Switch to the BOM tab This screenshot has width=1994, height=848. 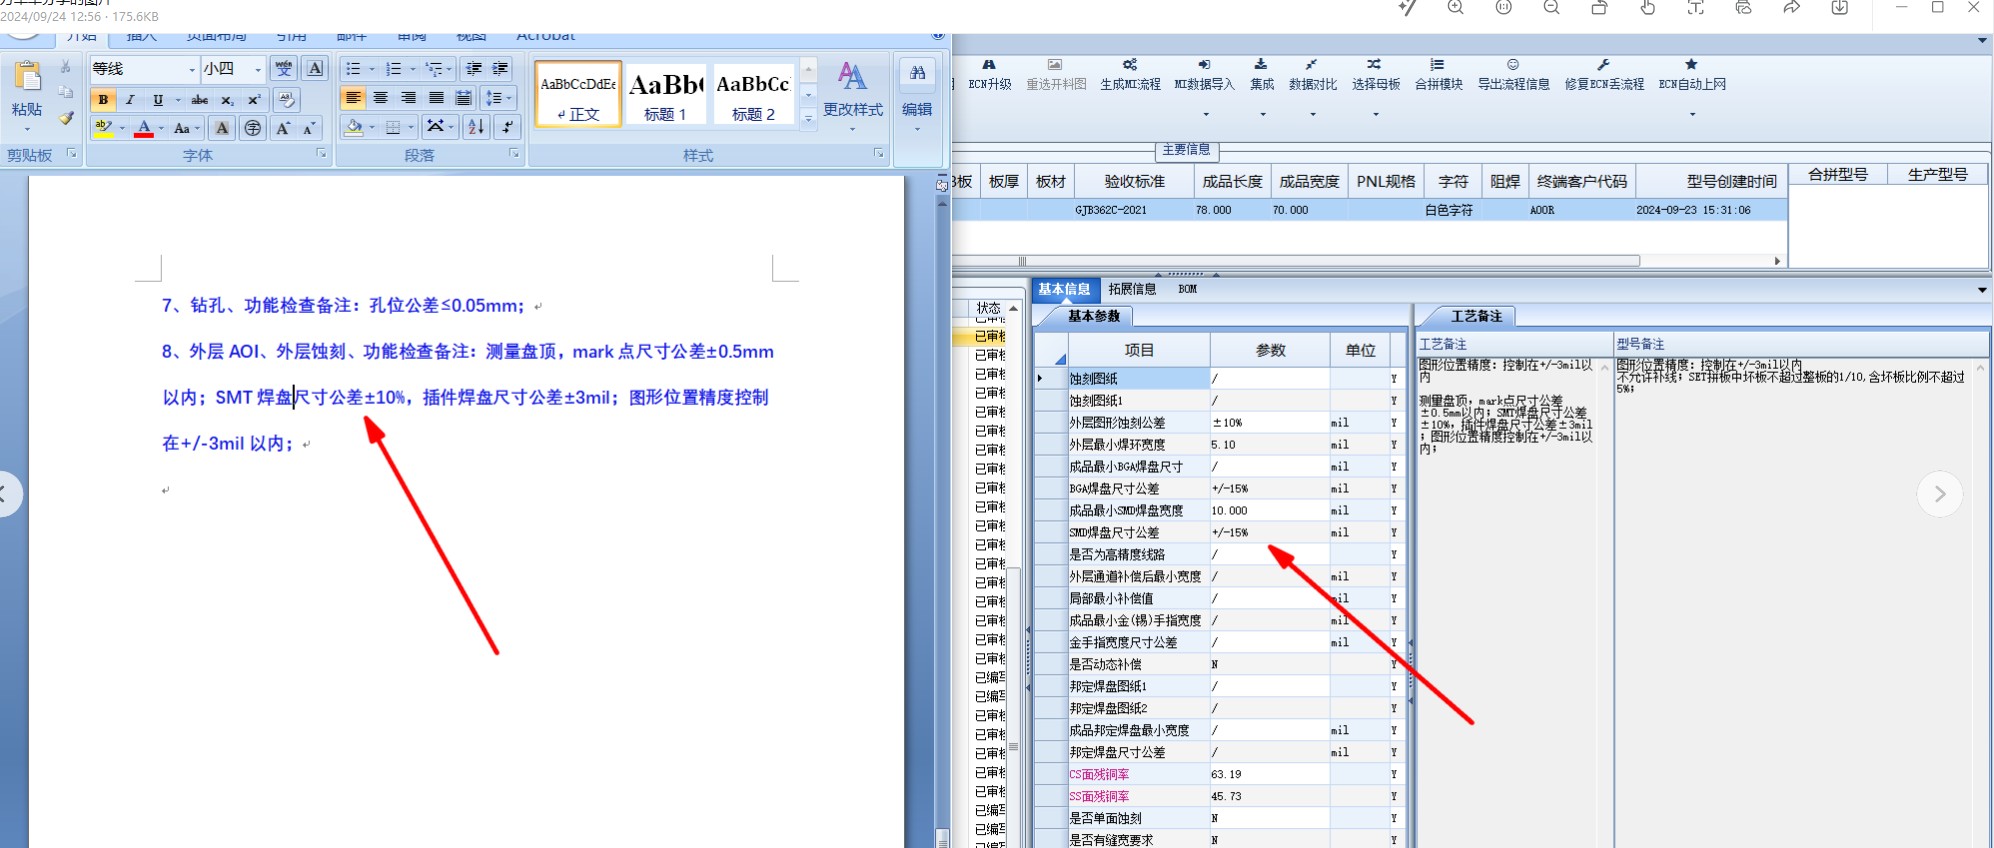(x=1187, y=289)
